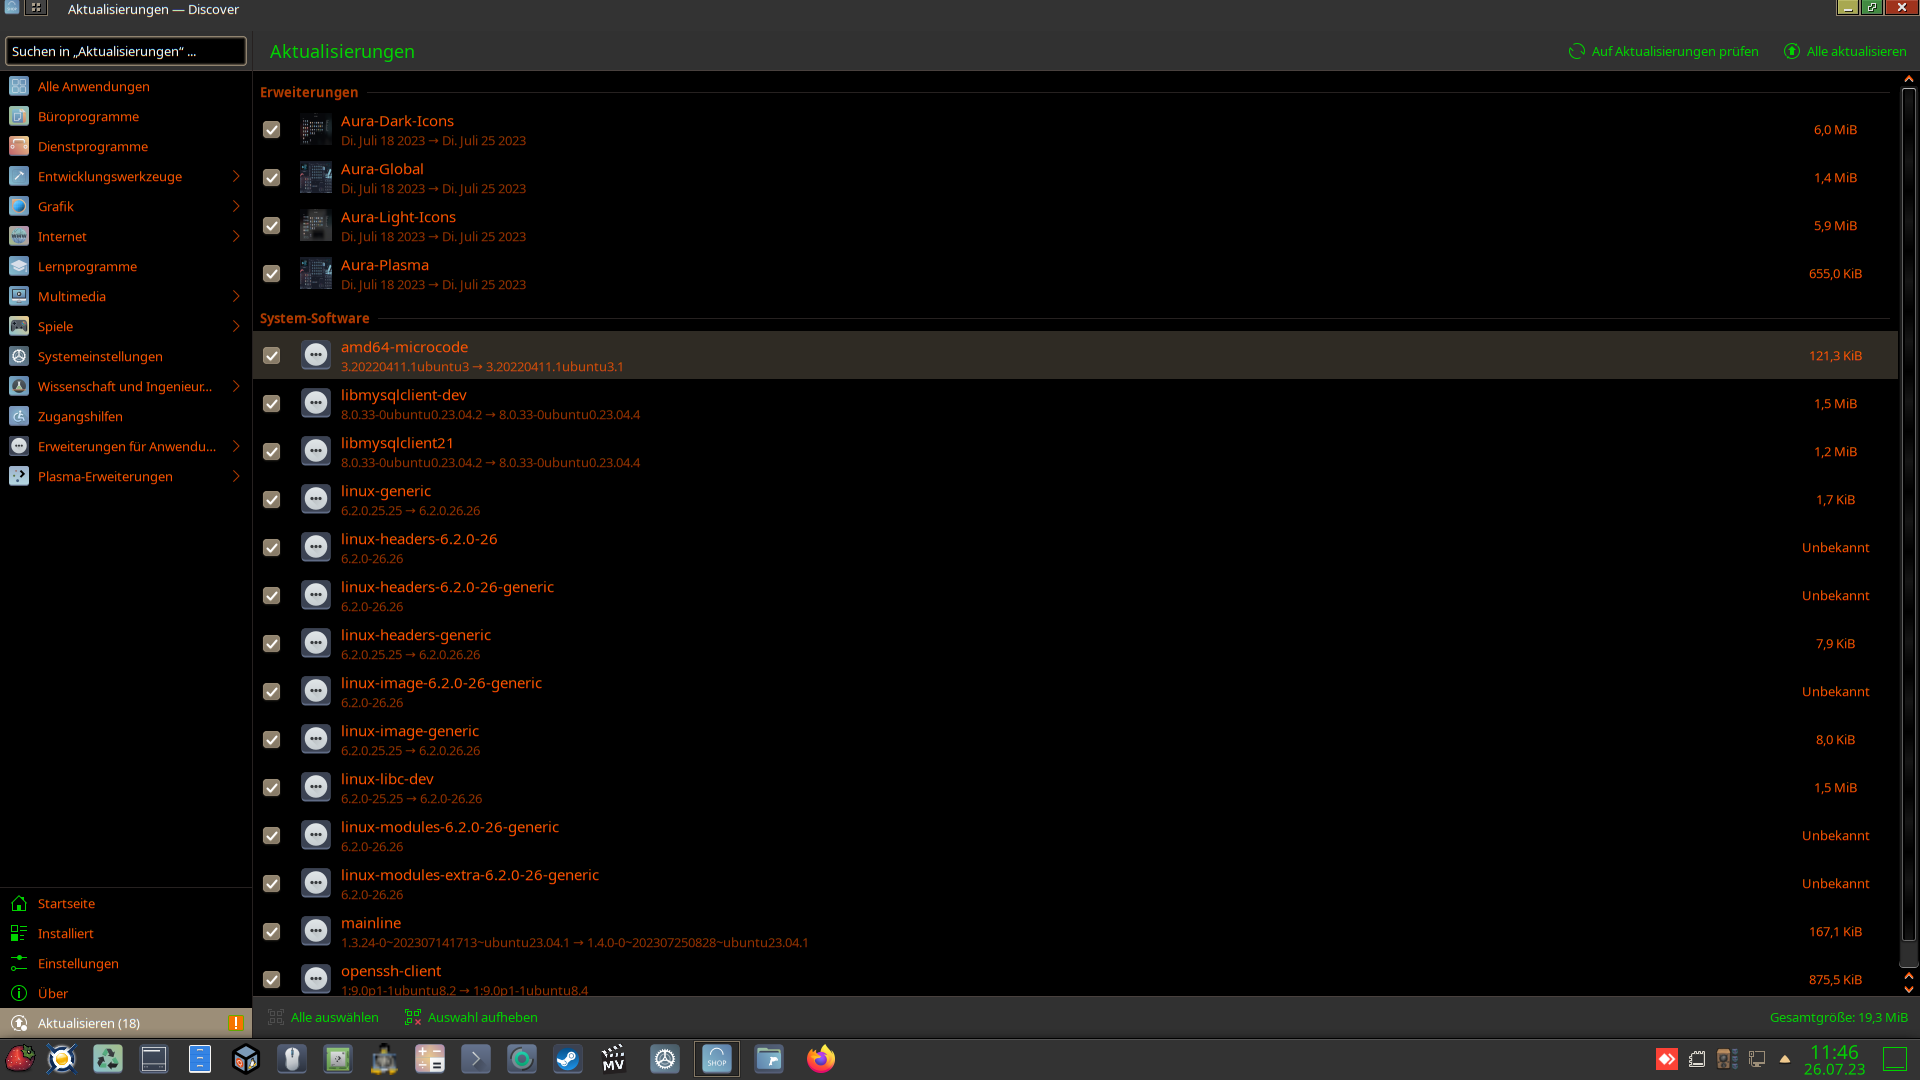Uncheck the Aura-Global update

pos(271,178)
